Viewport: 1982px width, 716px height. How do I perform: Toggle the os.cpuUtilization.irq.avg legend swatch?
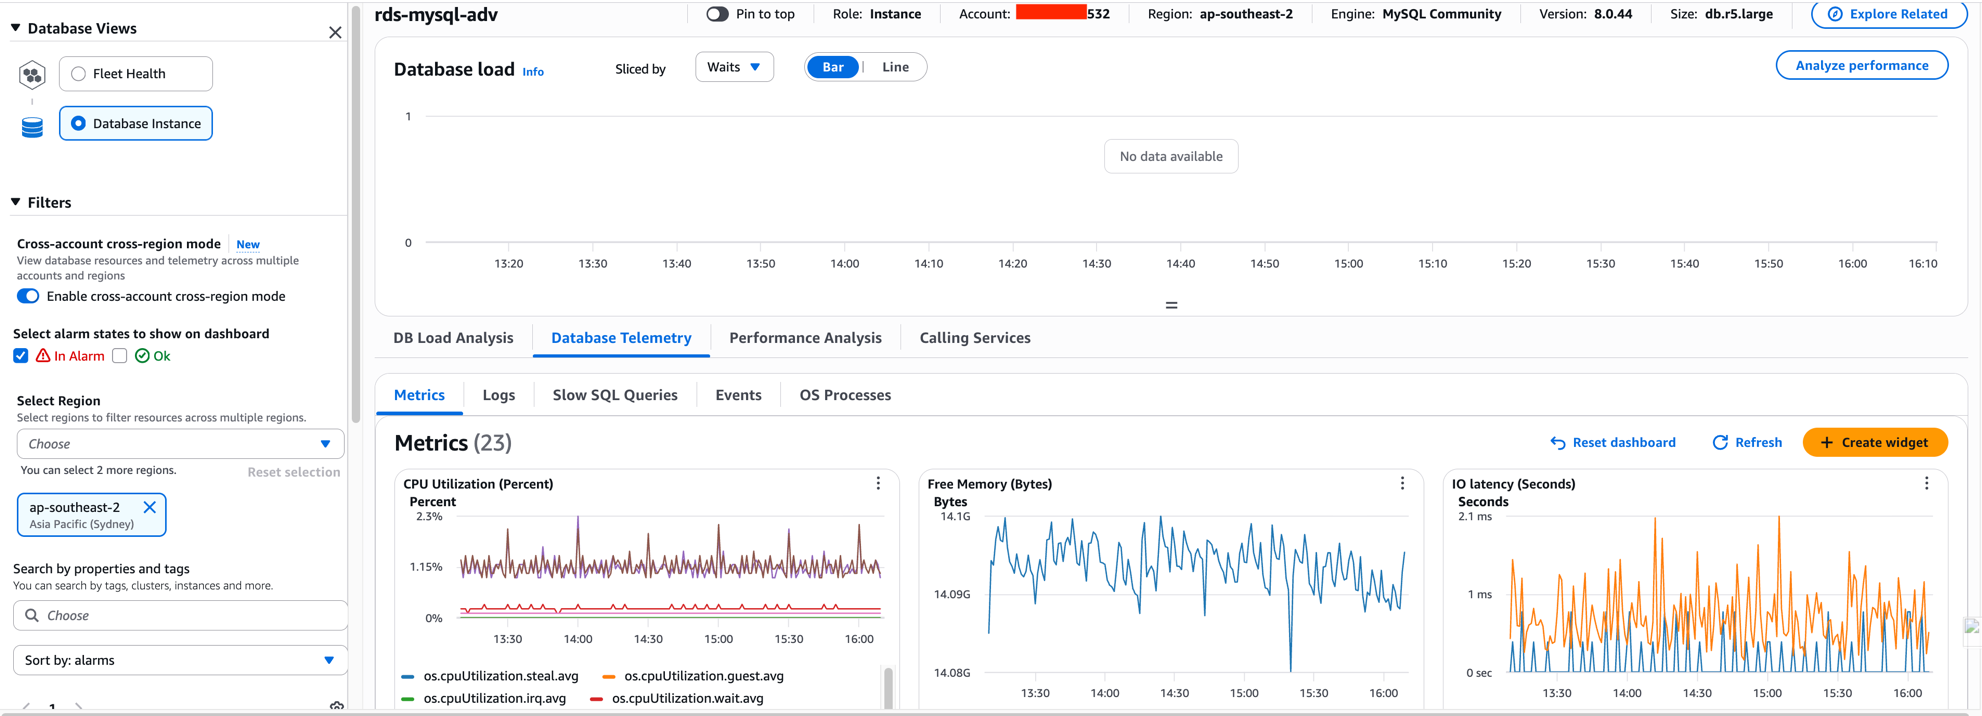408,699
